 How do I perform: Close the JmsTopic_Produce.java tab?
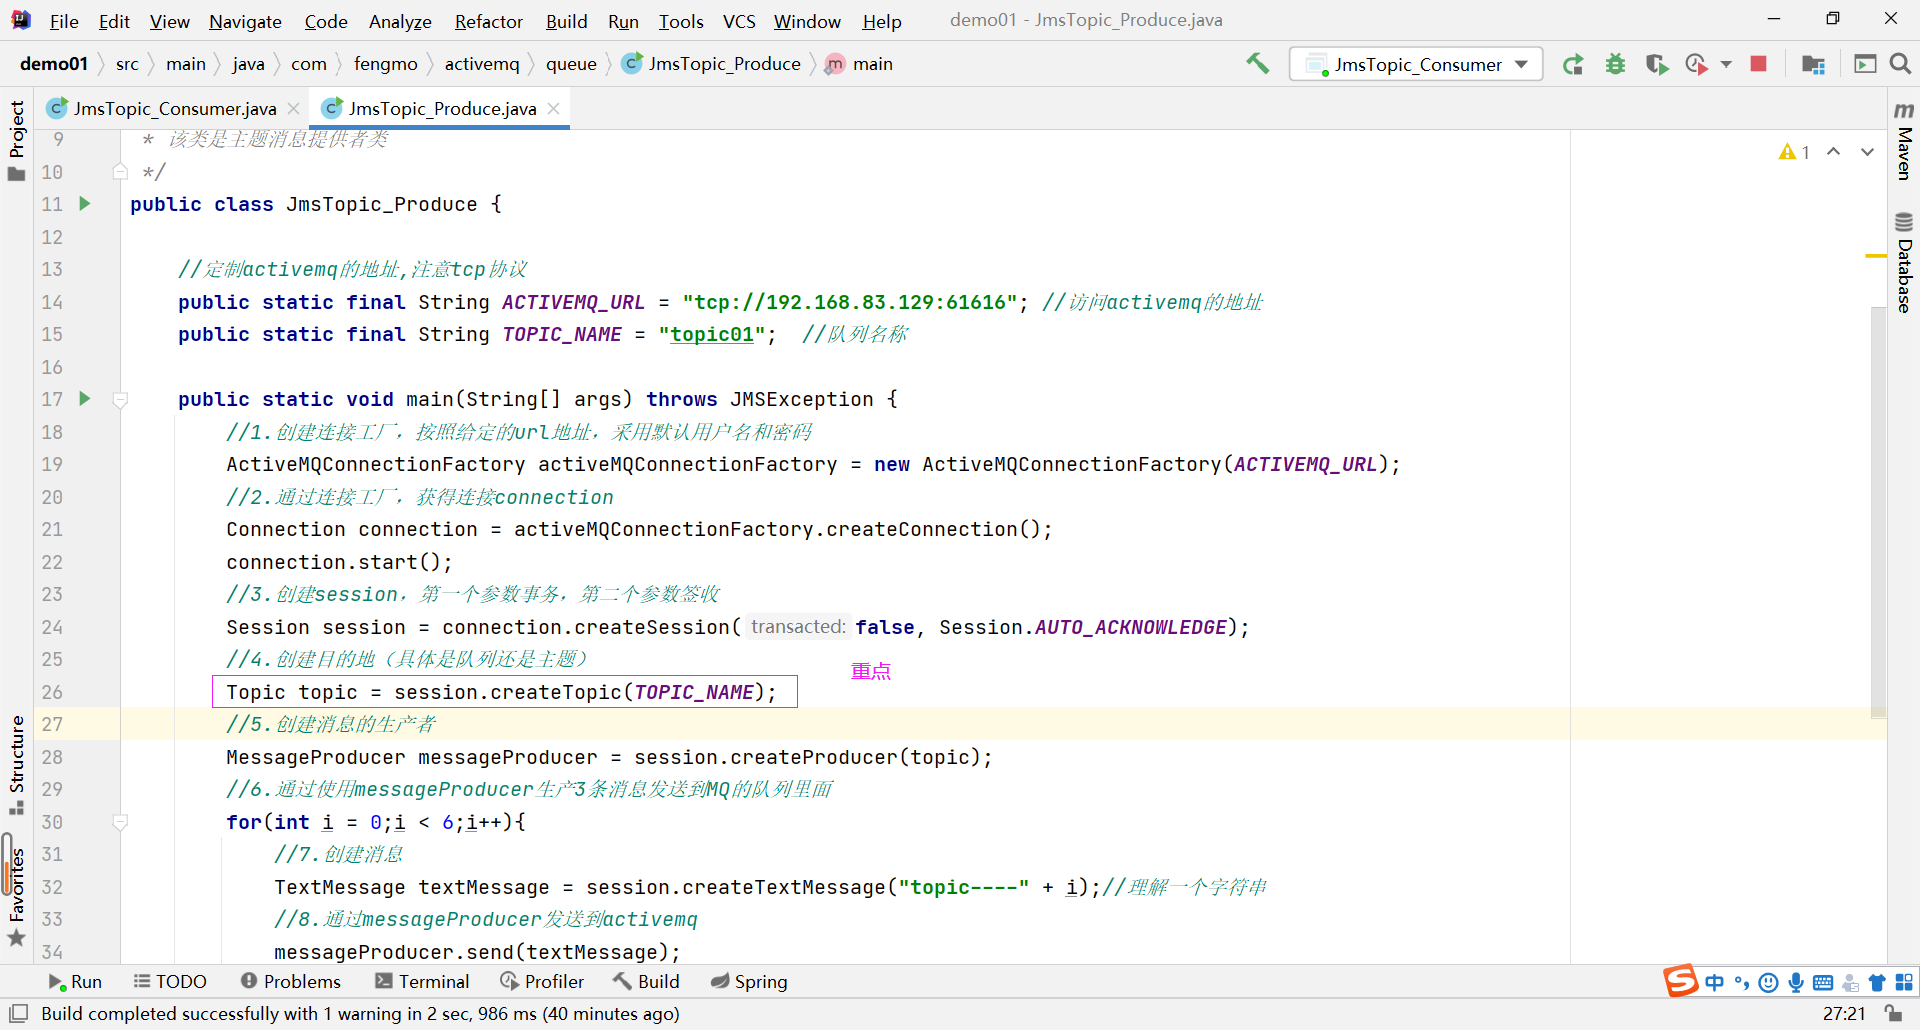tap(554, 108)
